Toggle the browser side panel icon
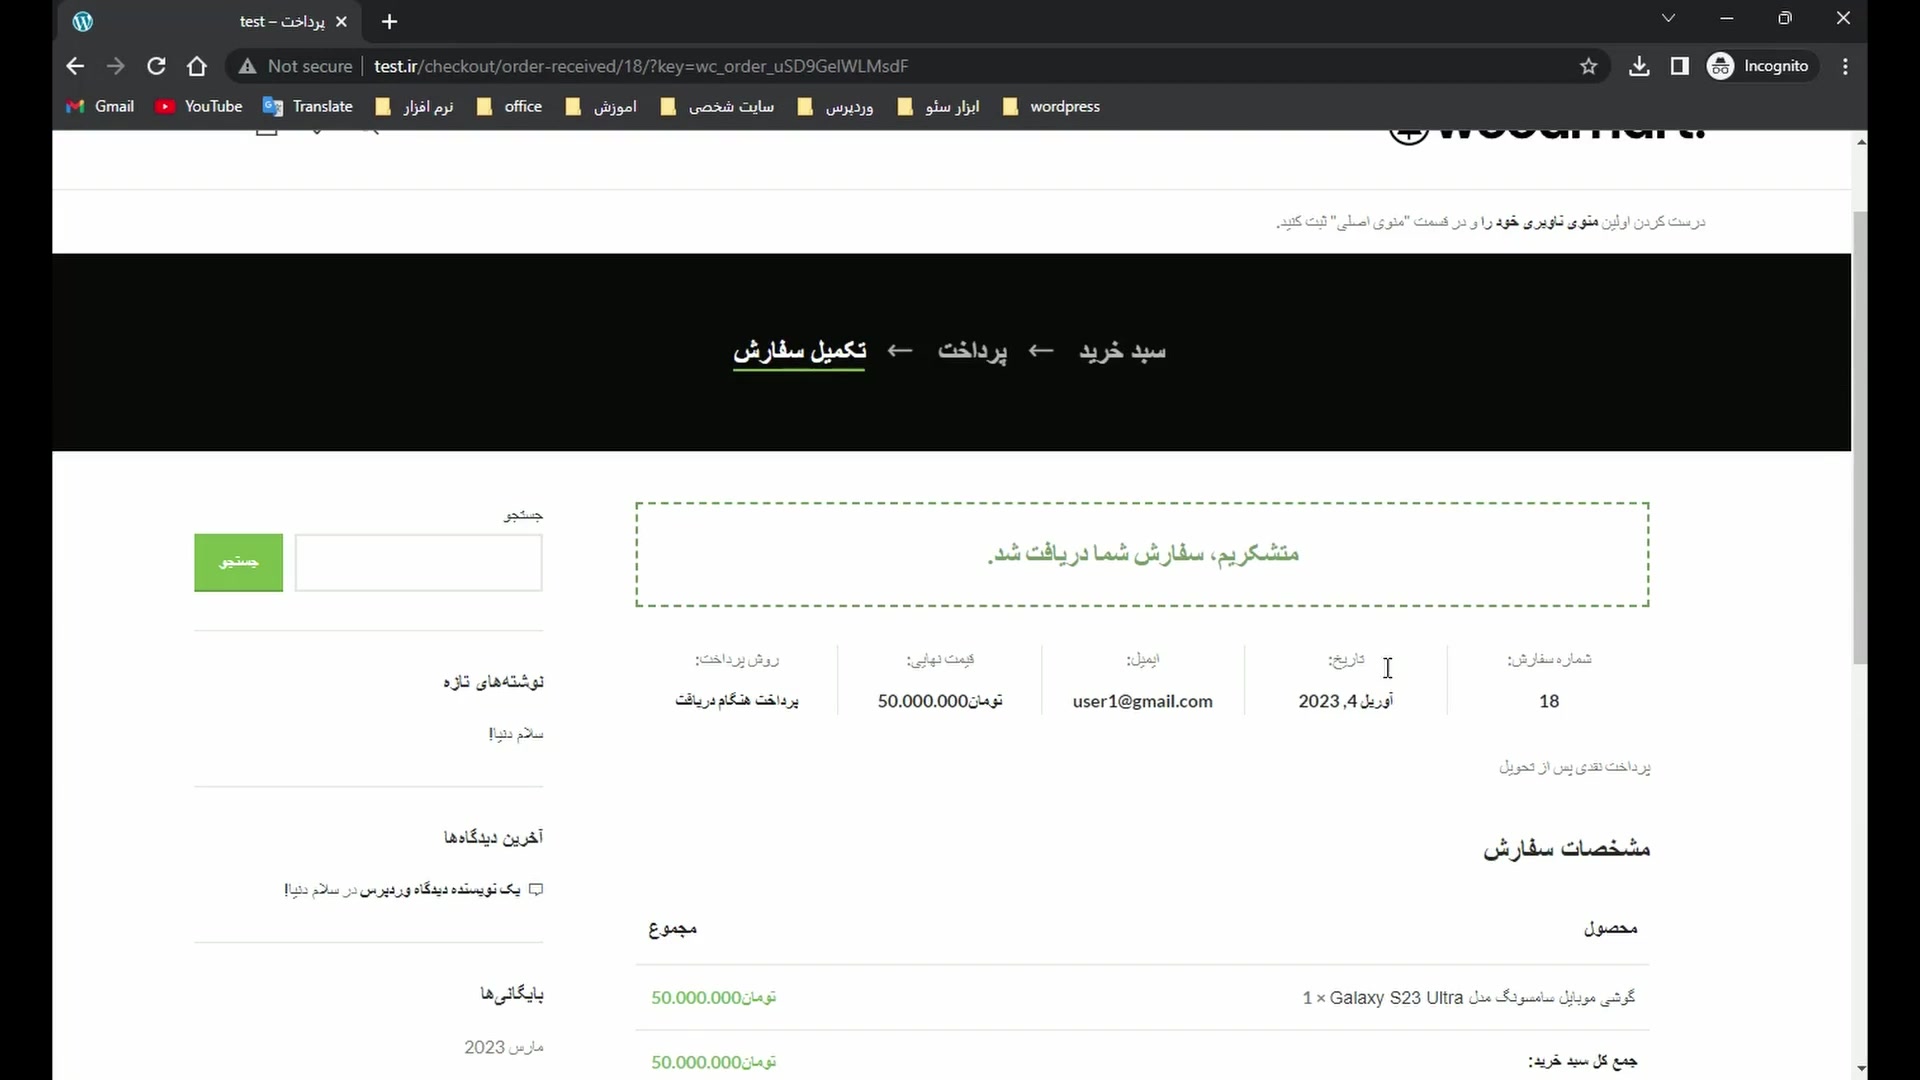The height and width of the screenshot is (1080, 1920). click(x=1679, y=66)
